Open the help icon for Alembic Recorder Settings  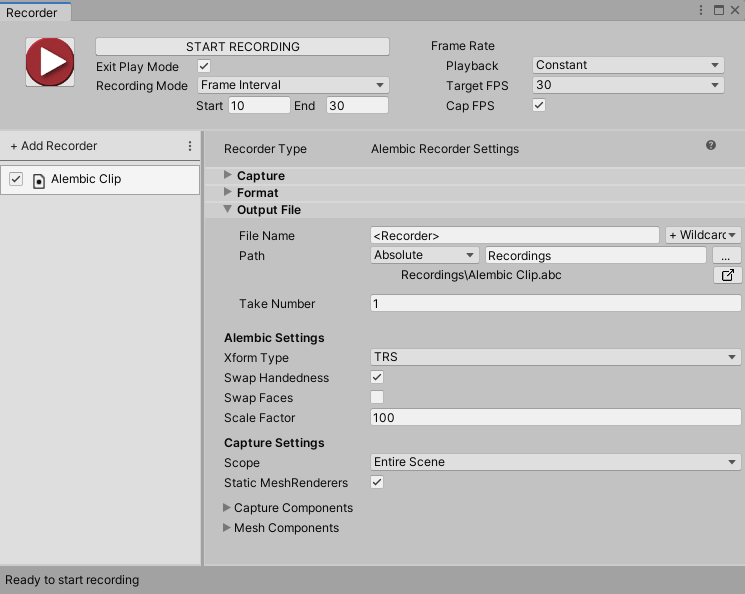(711, 145)
